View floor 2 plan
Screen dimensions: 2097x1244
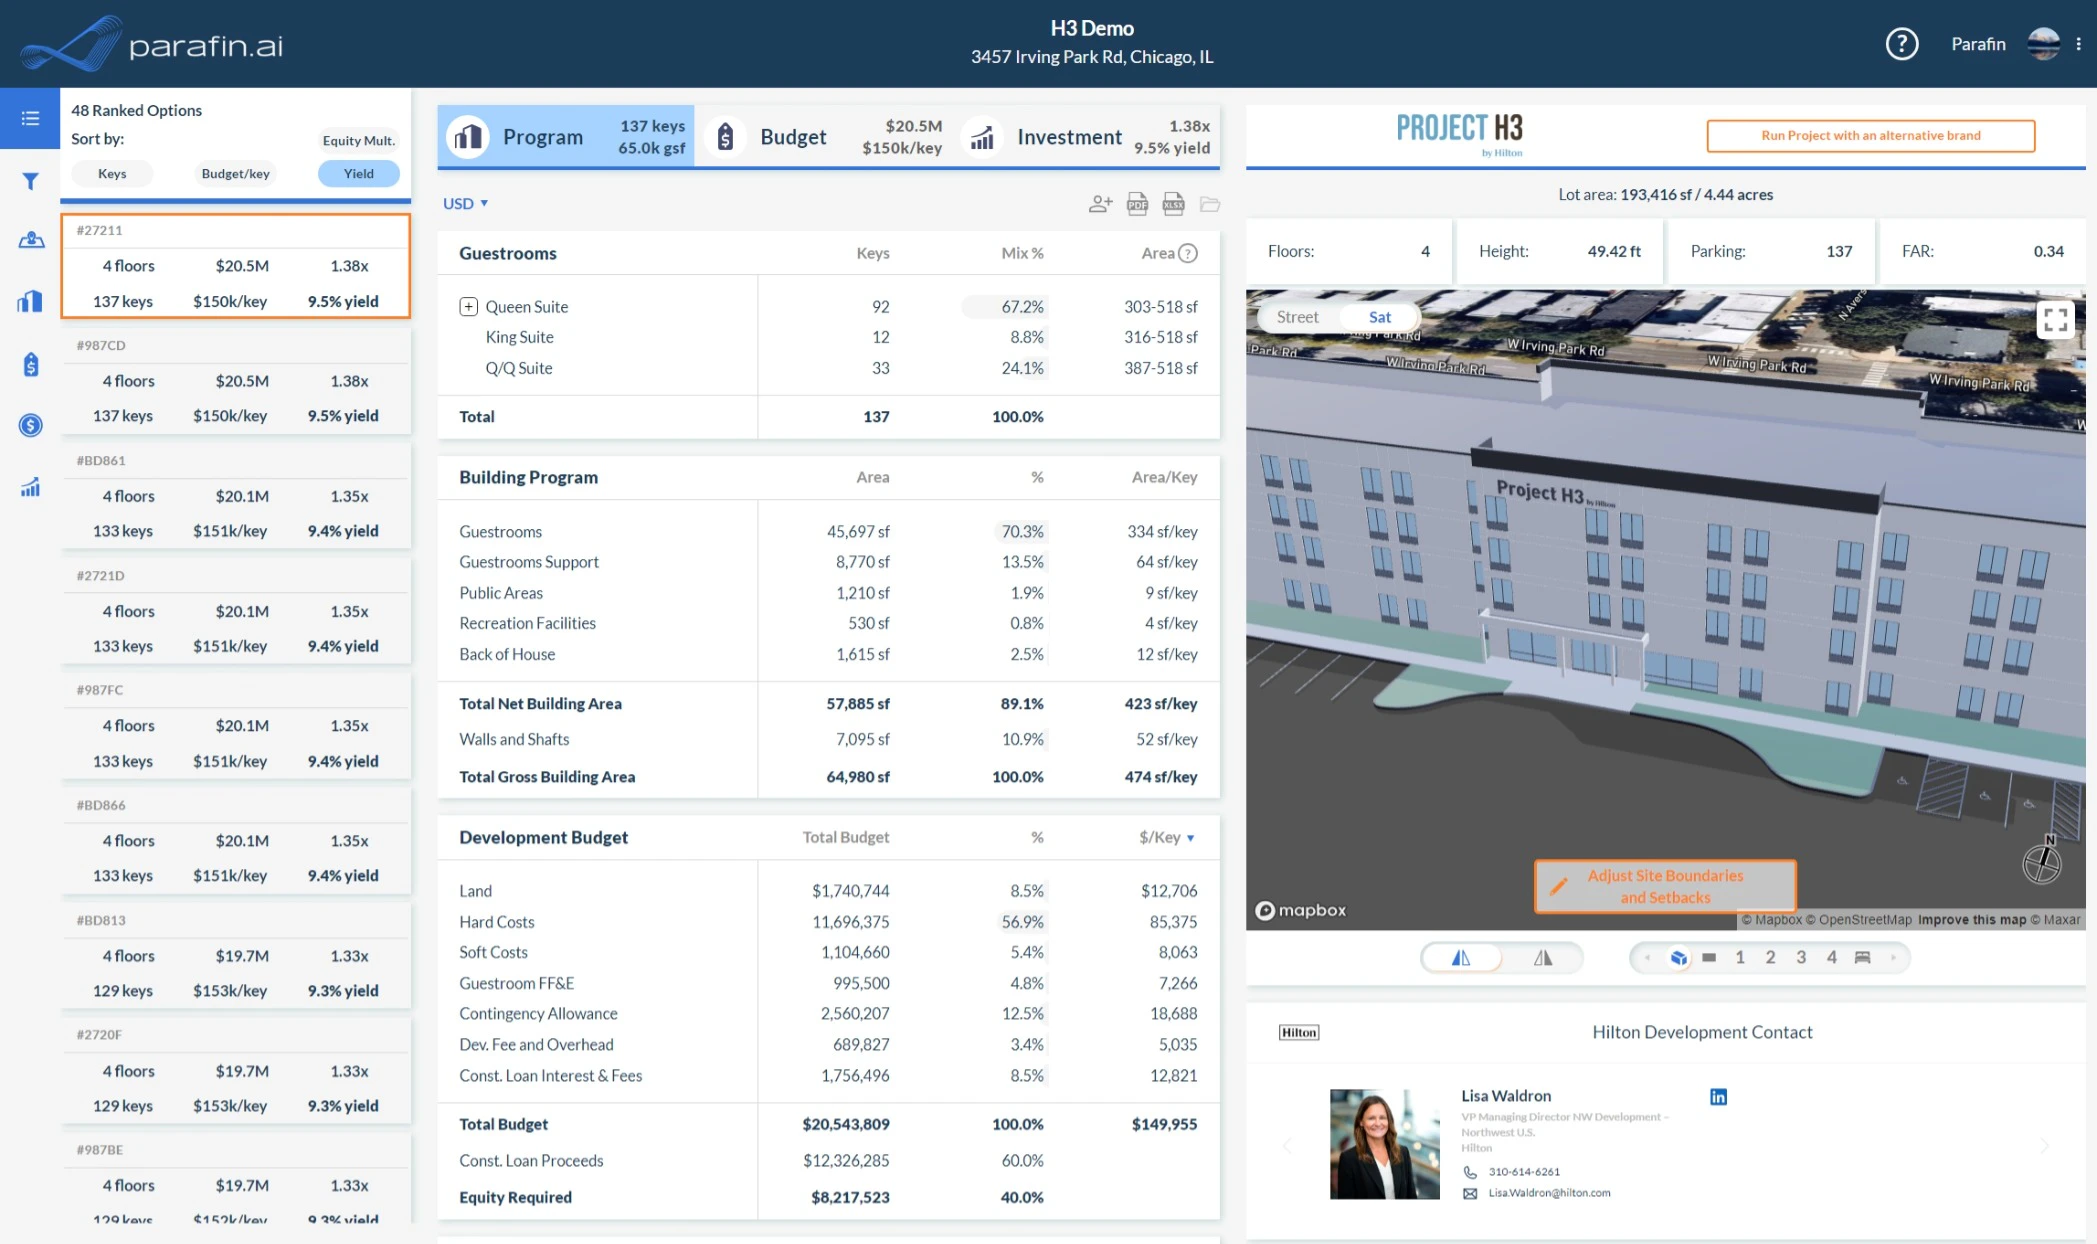(1770, 958)
